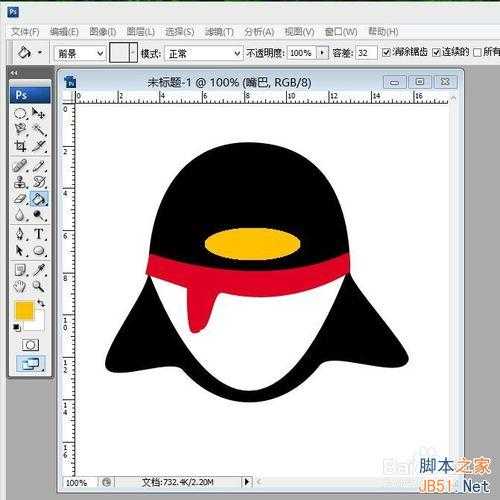This screenshot has width=500, height=500.
Task: Reset default foreground and background colors
Action: coord(16,327)
